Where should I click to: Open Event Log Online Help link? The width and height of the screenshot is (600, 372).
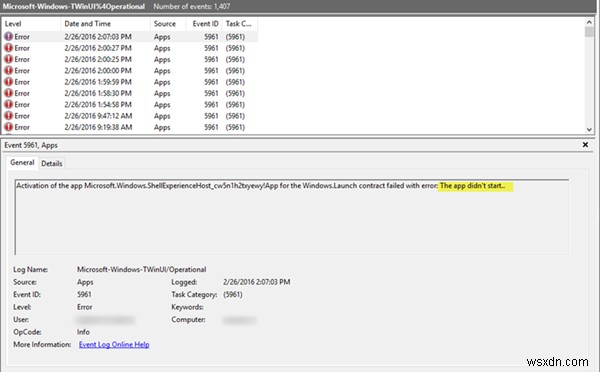(x=114, y=344)
